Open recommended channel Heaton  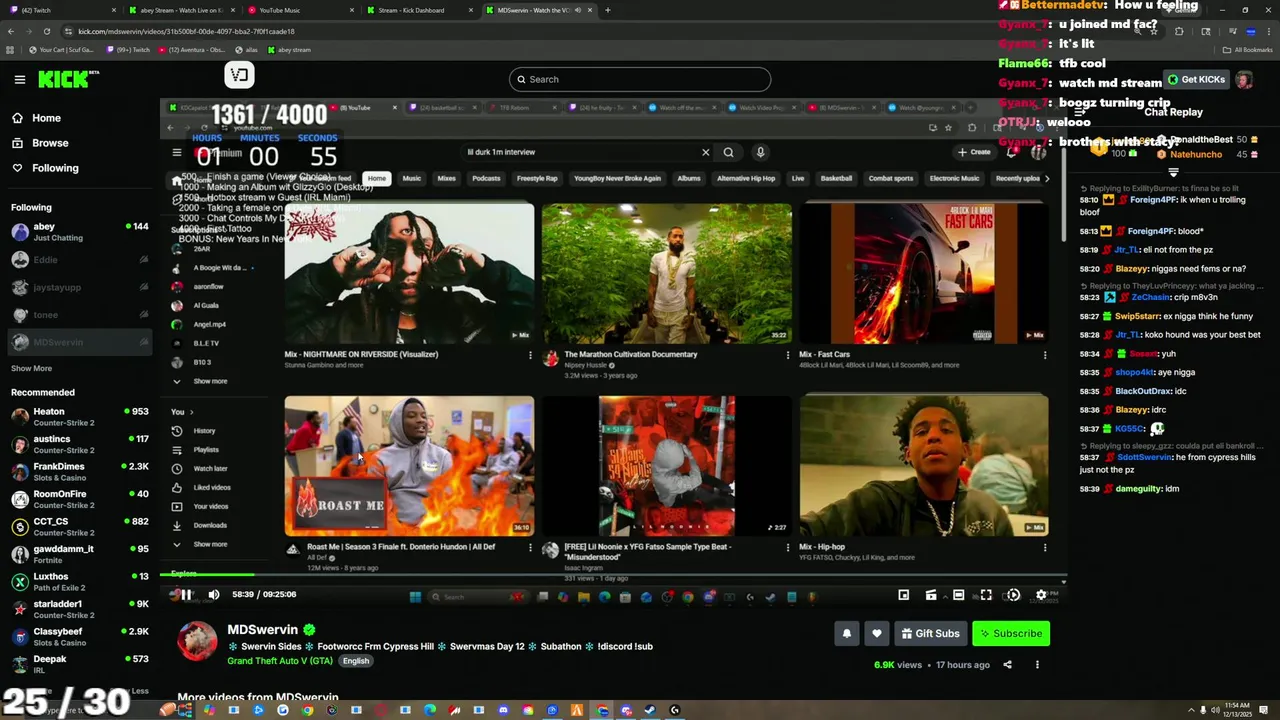[80, 416]
